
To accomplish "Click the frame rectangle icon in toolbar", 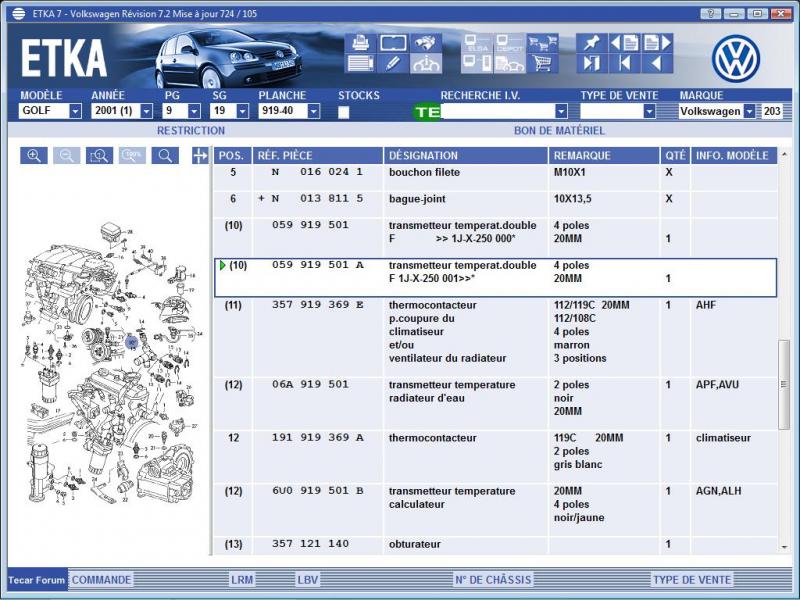I will tap(393, 43).
